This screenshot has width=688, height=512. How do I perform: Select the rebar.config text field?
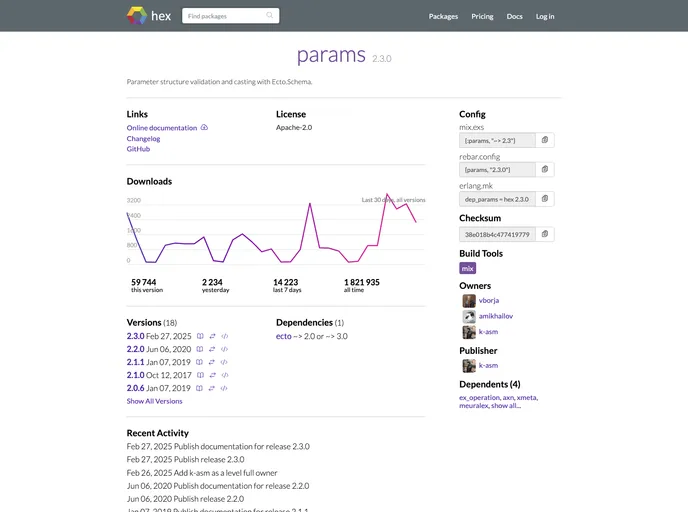(497, 170)
